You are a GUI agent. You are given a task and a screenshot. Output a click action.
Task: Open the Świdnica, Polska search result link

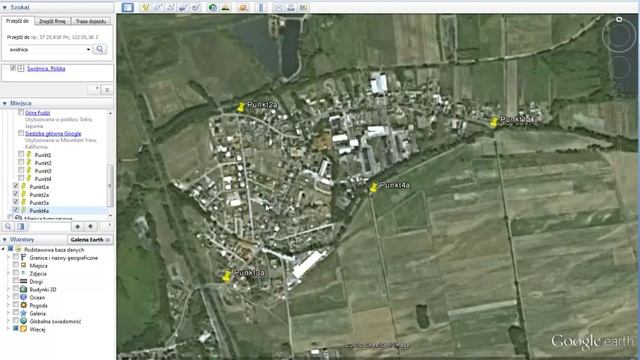tap(46, 69)
